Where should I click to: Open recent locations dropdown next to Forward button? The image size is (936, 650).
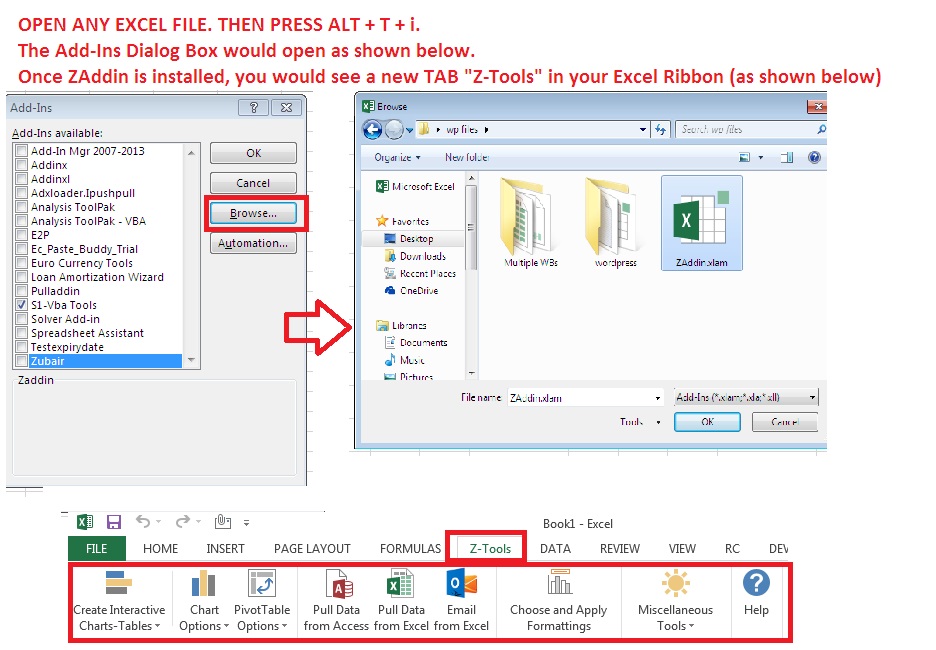point(410,130)
